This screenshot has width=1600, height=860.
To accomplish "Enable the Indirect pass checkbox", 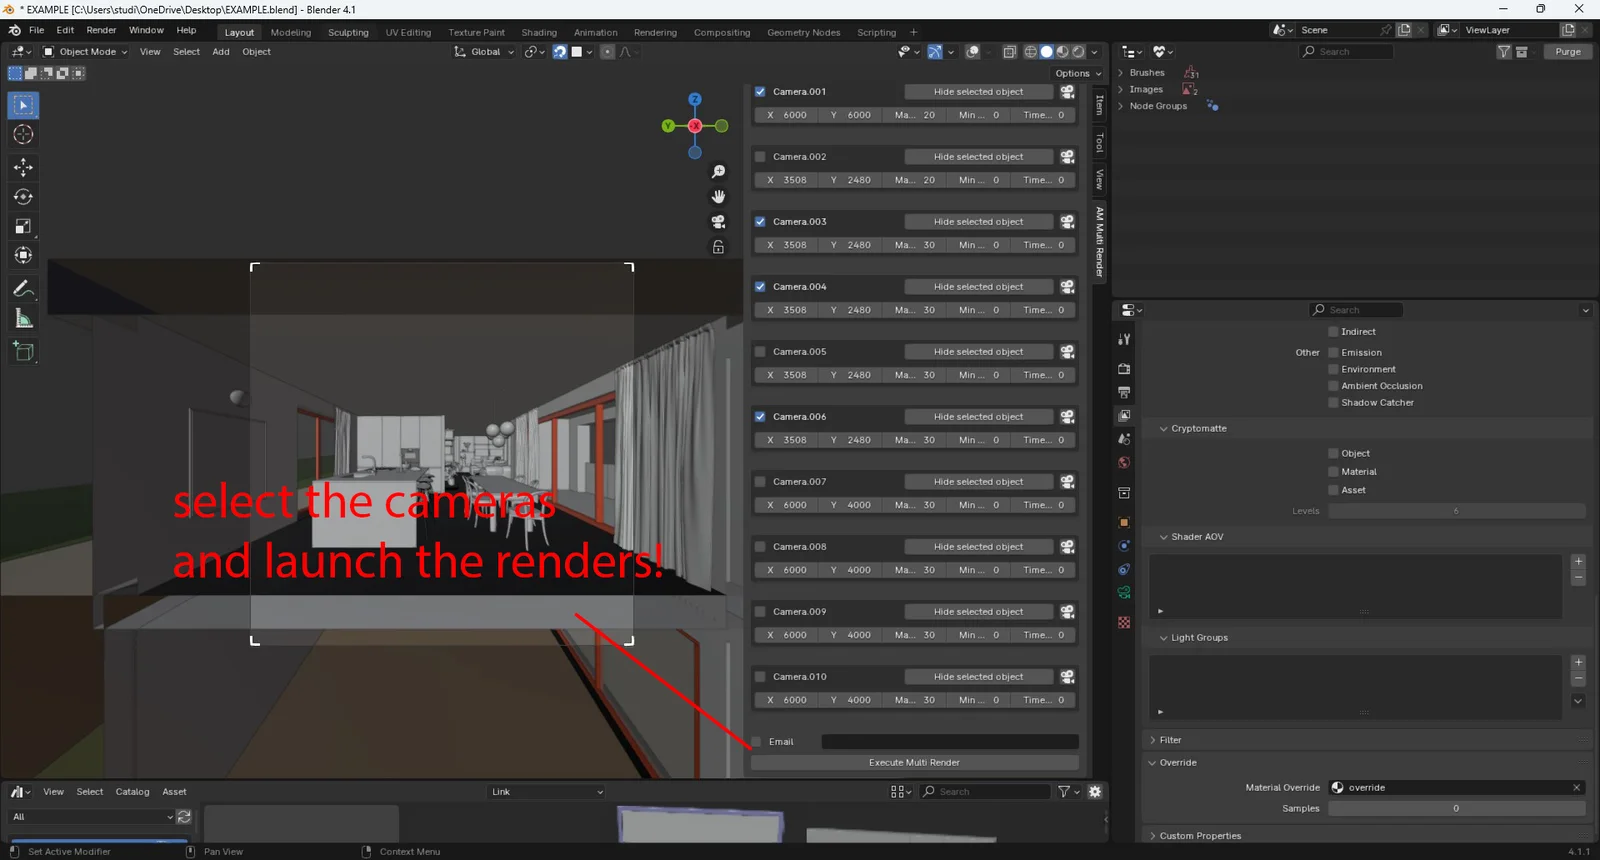I will coord(1333,332).
